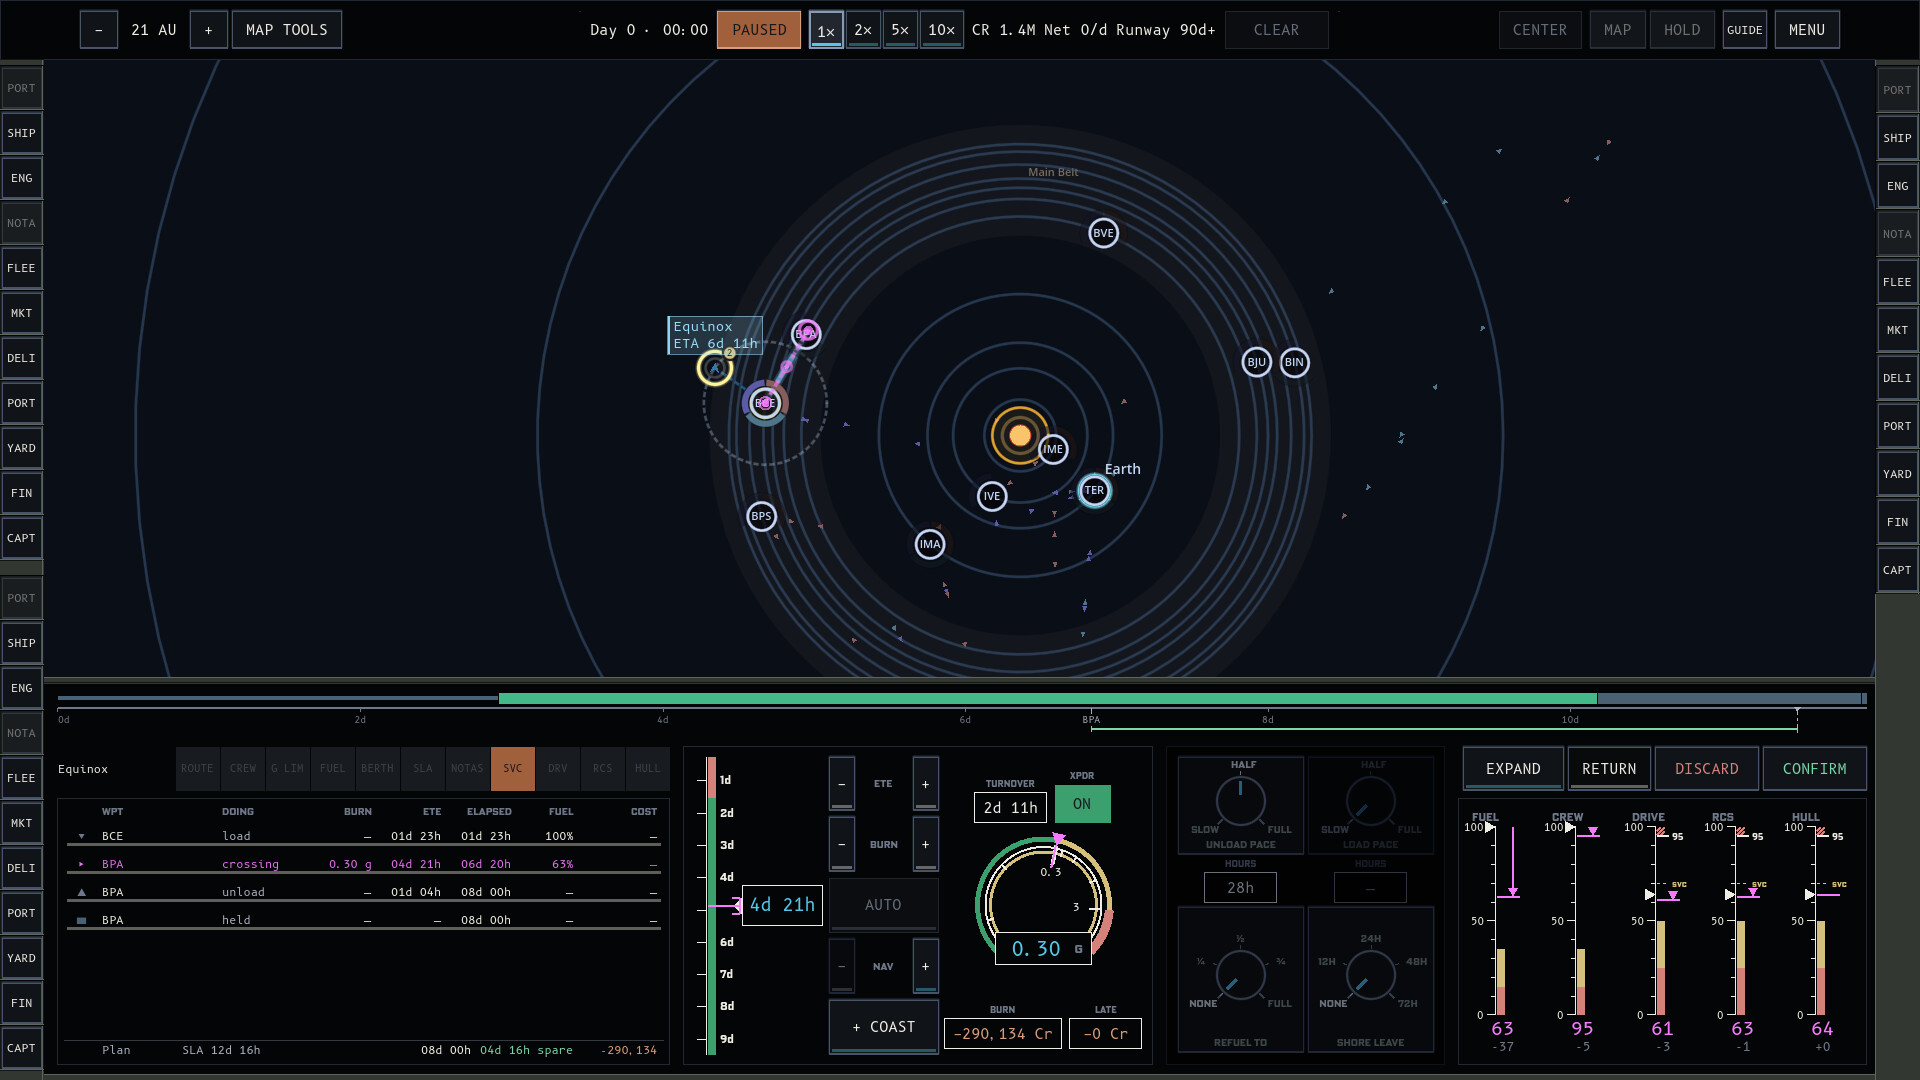Click the BPA marker on the timeline

pos(1091,719)
